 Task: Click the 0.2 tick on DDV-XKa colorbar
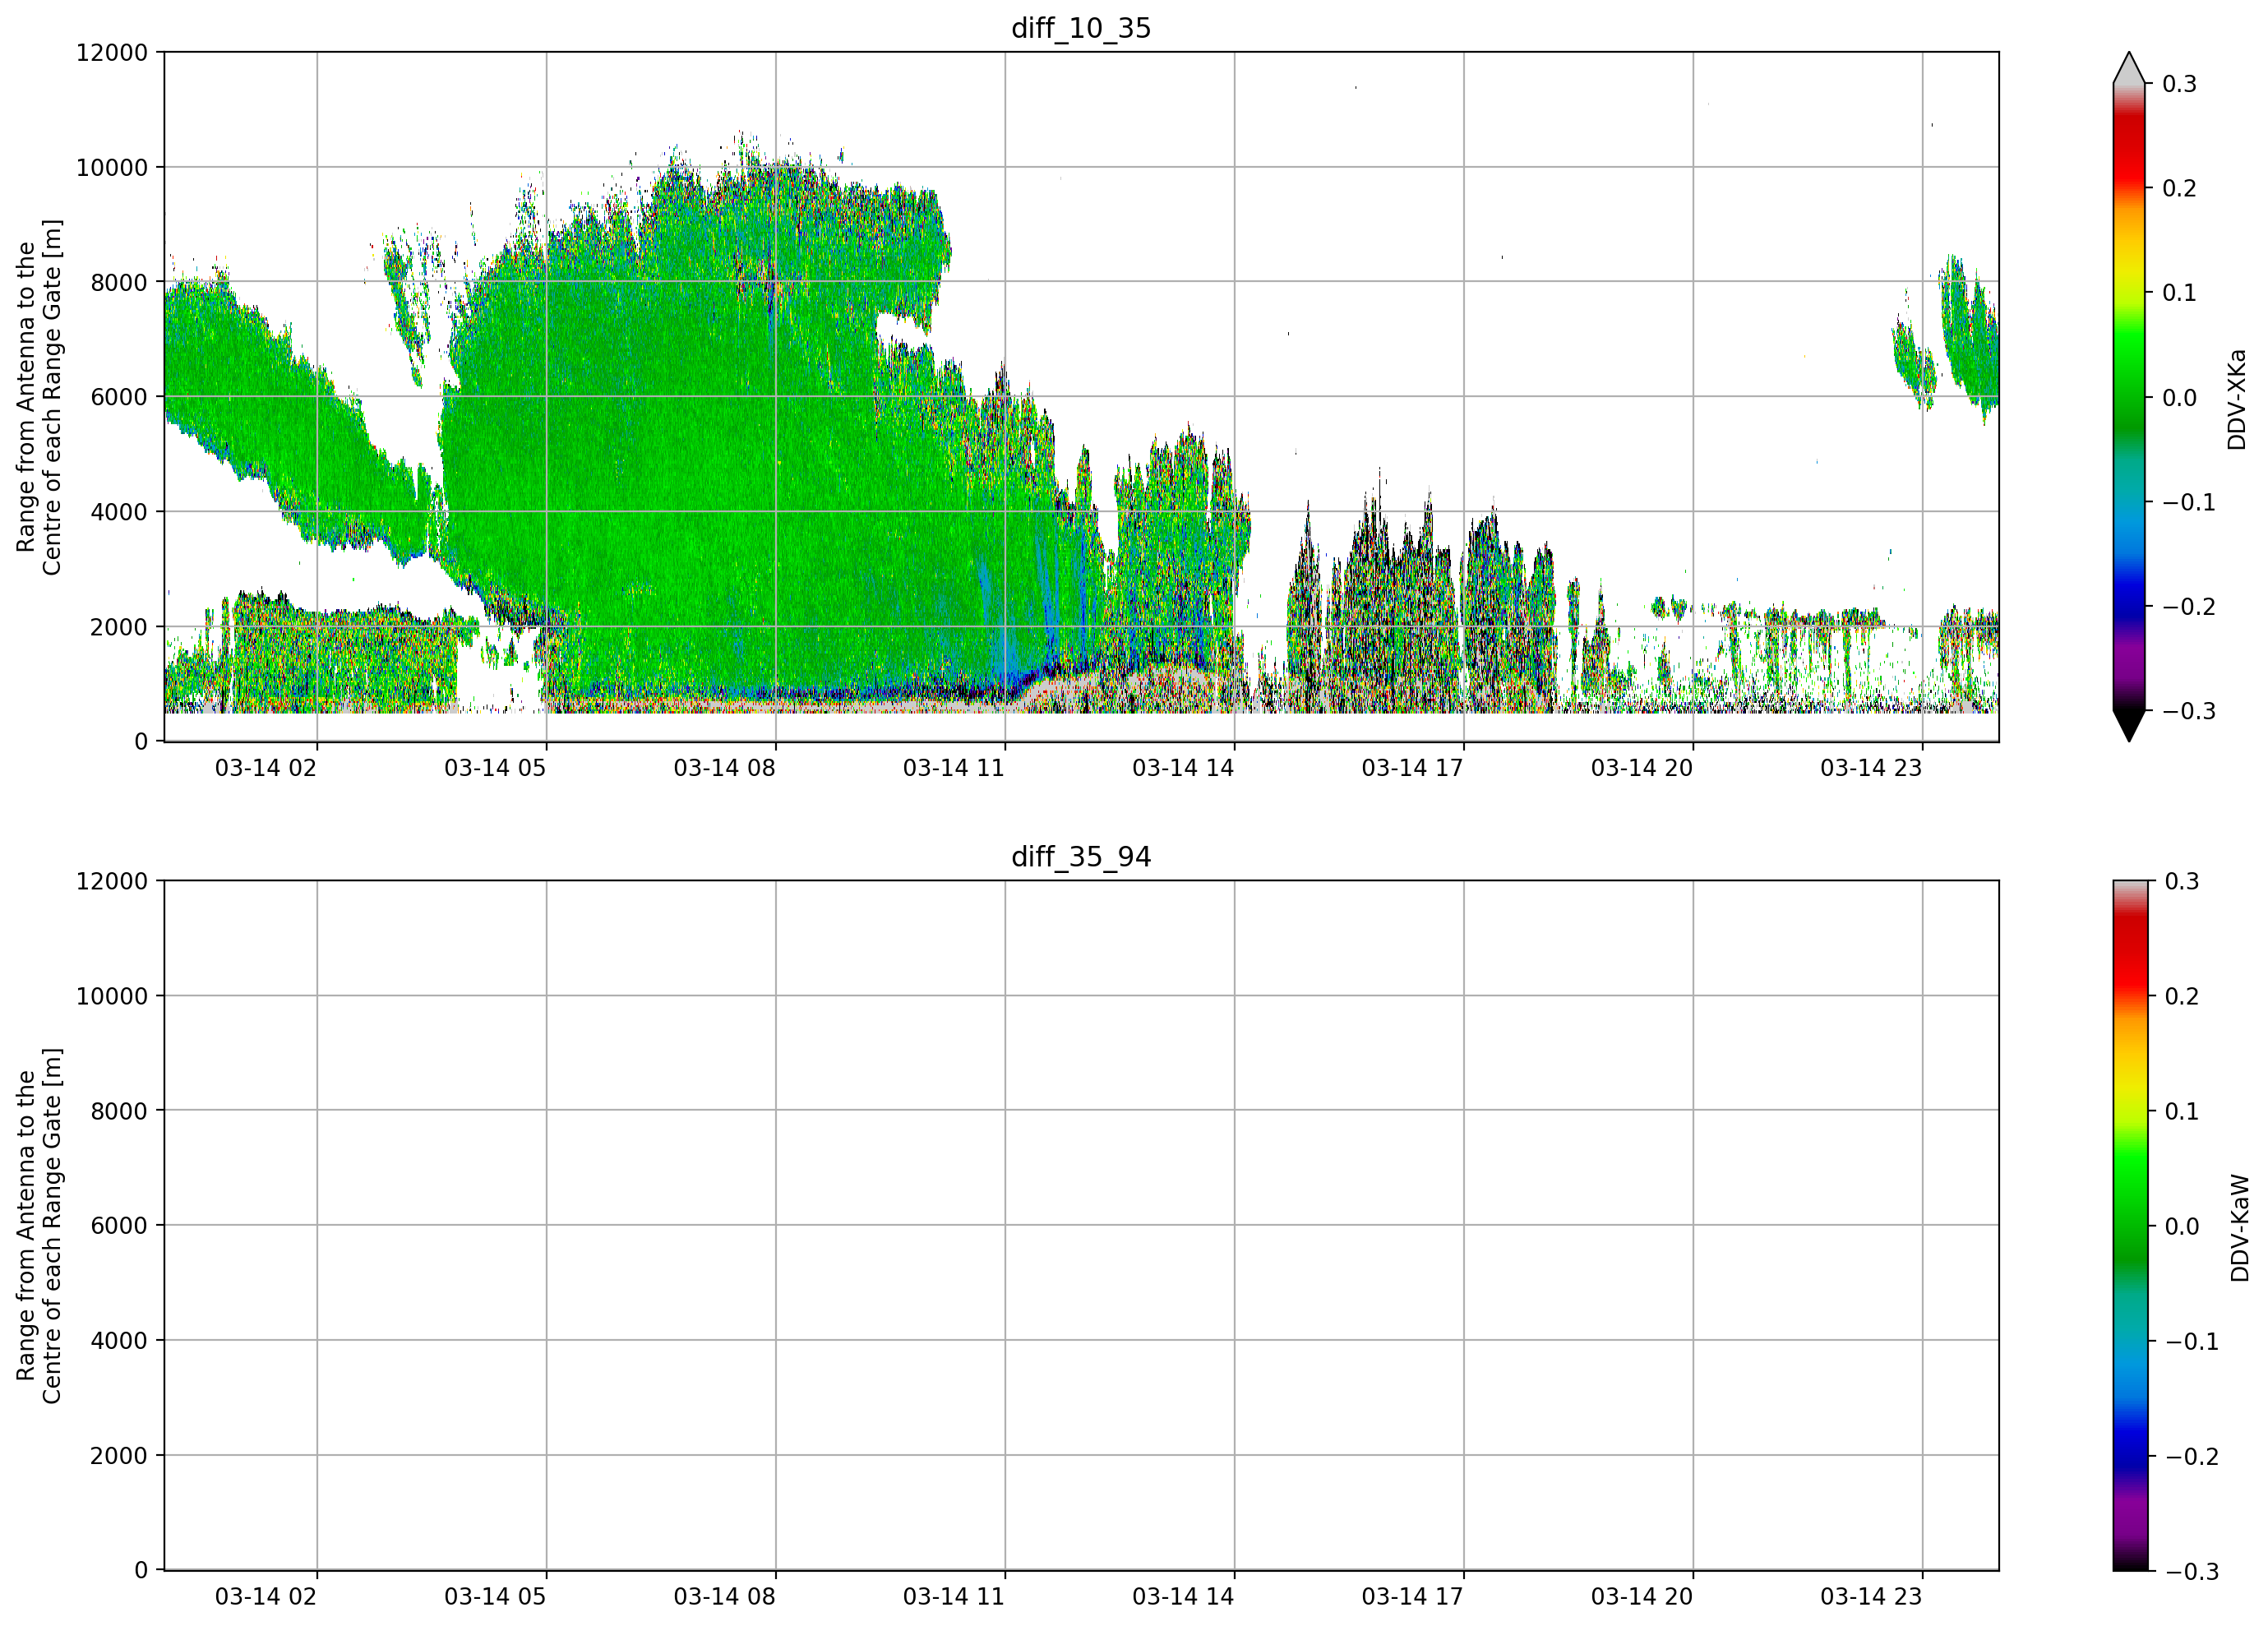(2179, 189)
